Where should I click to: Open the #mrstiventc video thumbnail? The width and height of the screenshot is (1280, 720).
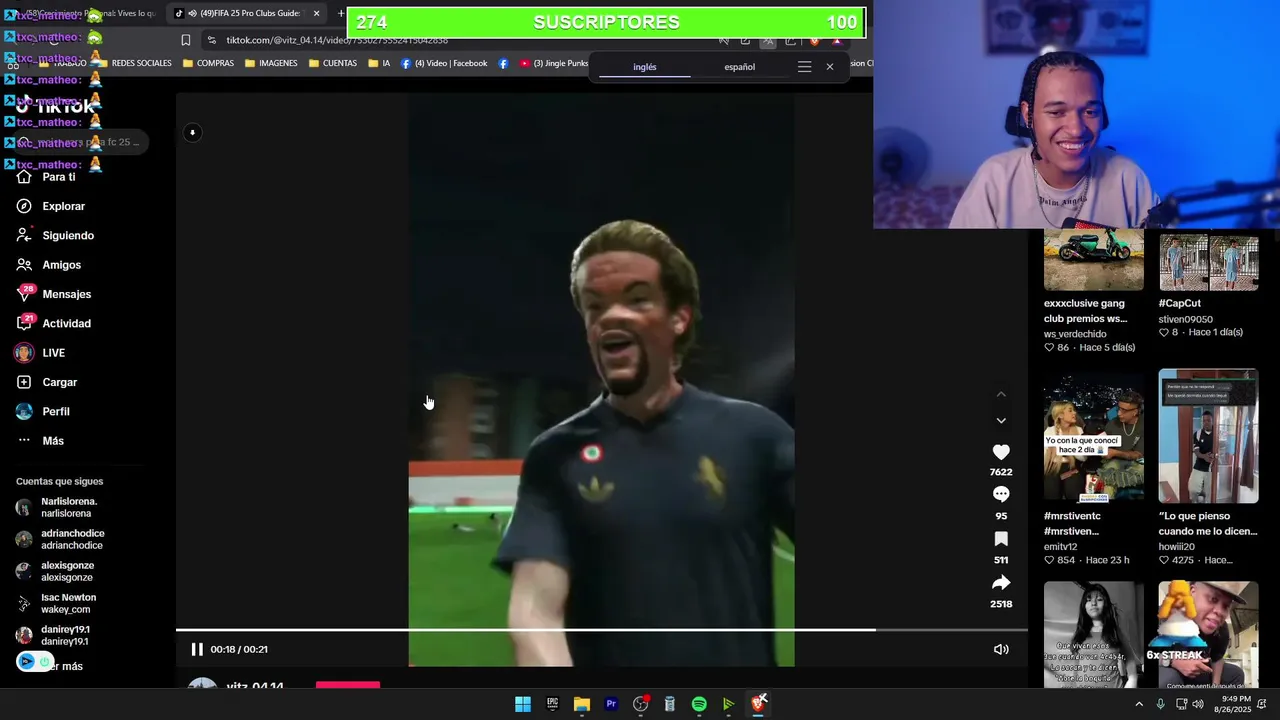tap(1093, 436)
